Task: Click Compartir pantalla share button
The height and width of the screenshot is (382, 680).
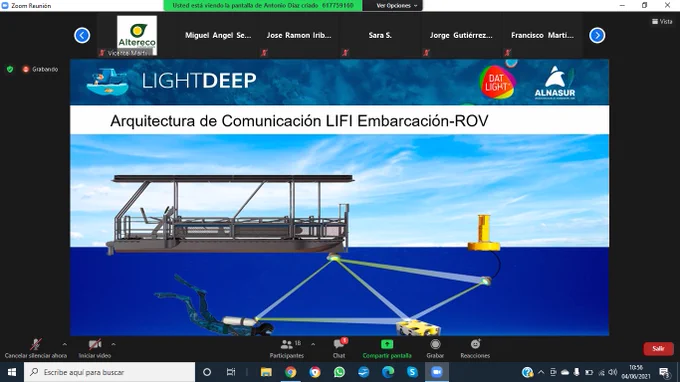Action: tap(387, 349)
